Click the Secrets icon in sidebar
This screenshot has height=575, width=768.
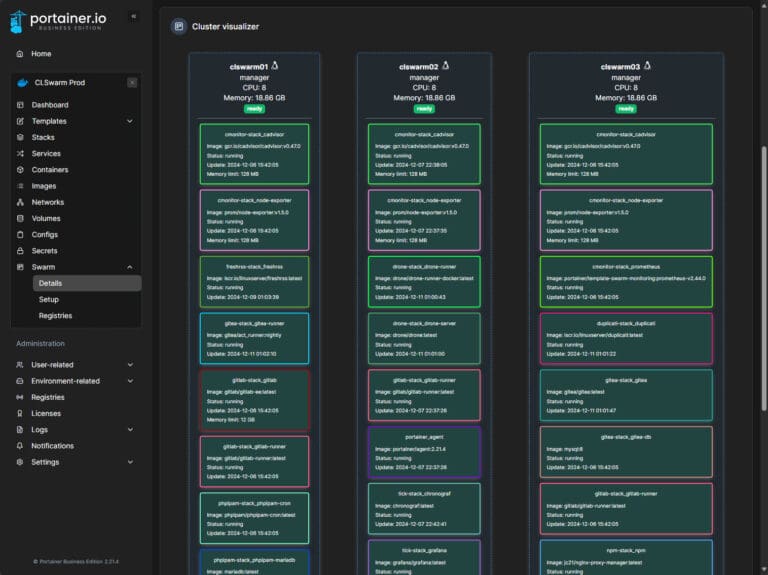pos(20,251)
